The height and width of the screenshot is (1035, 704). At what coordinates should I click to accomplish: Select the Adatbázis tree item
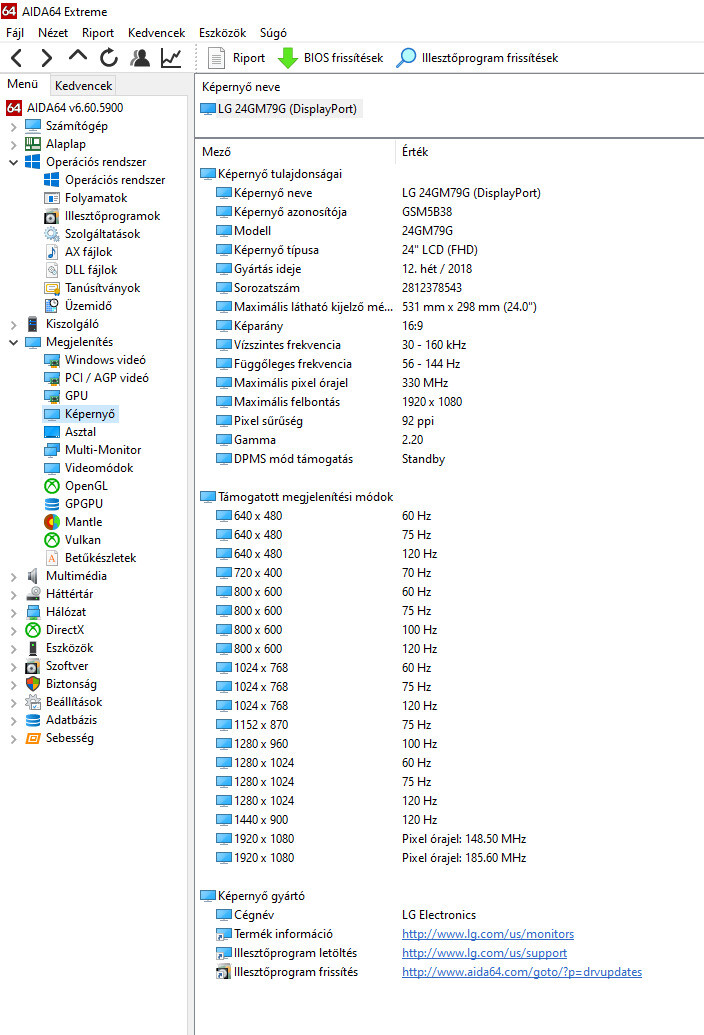[61, 720]
